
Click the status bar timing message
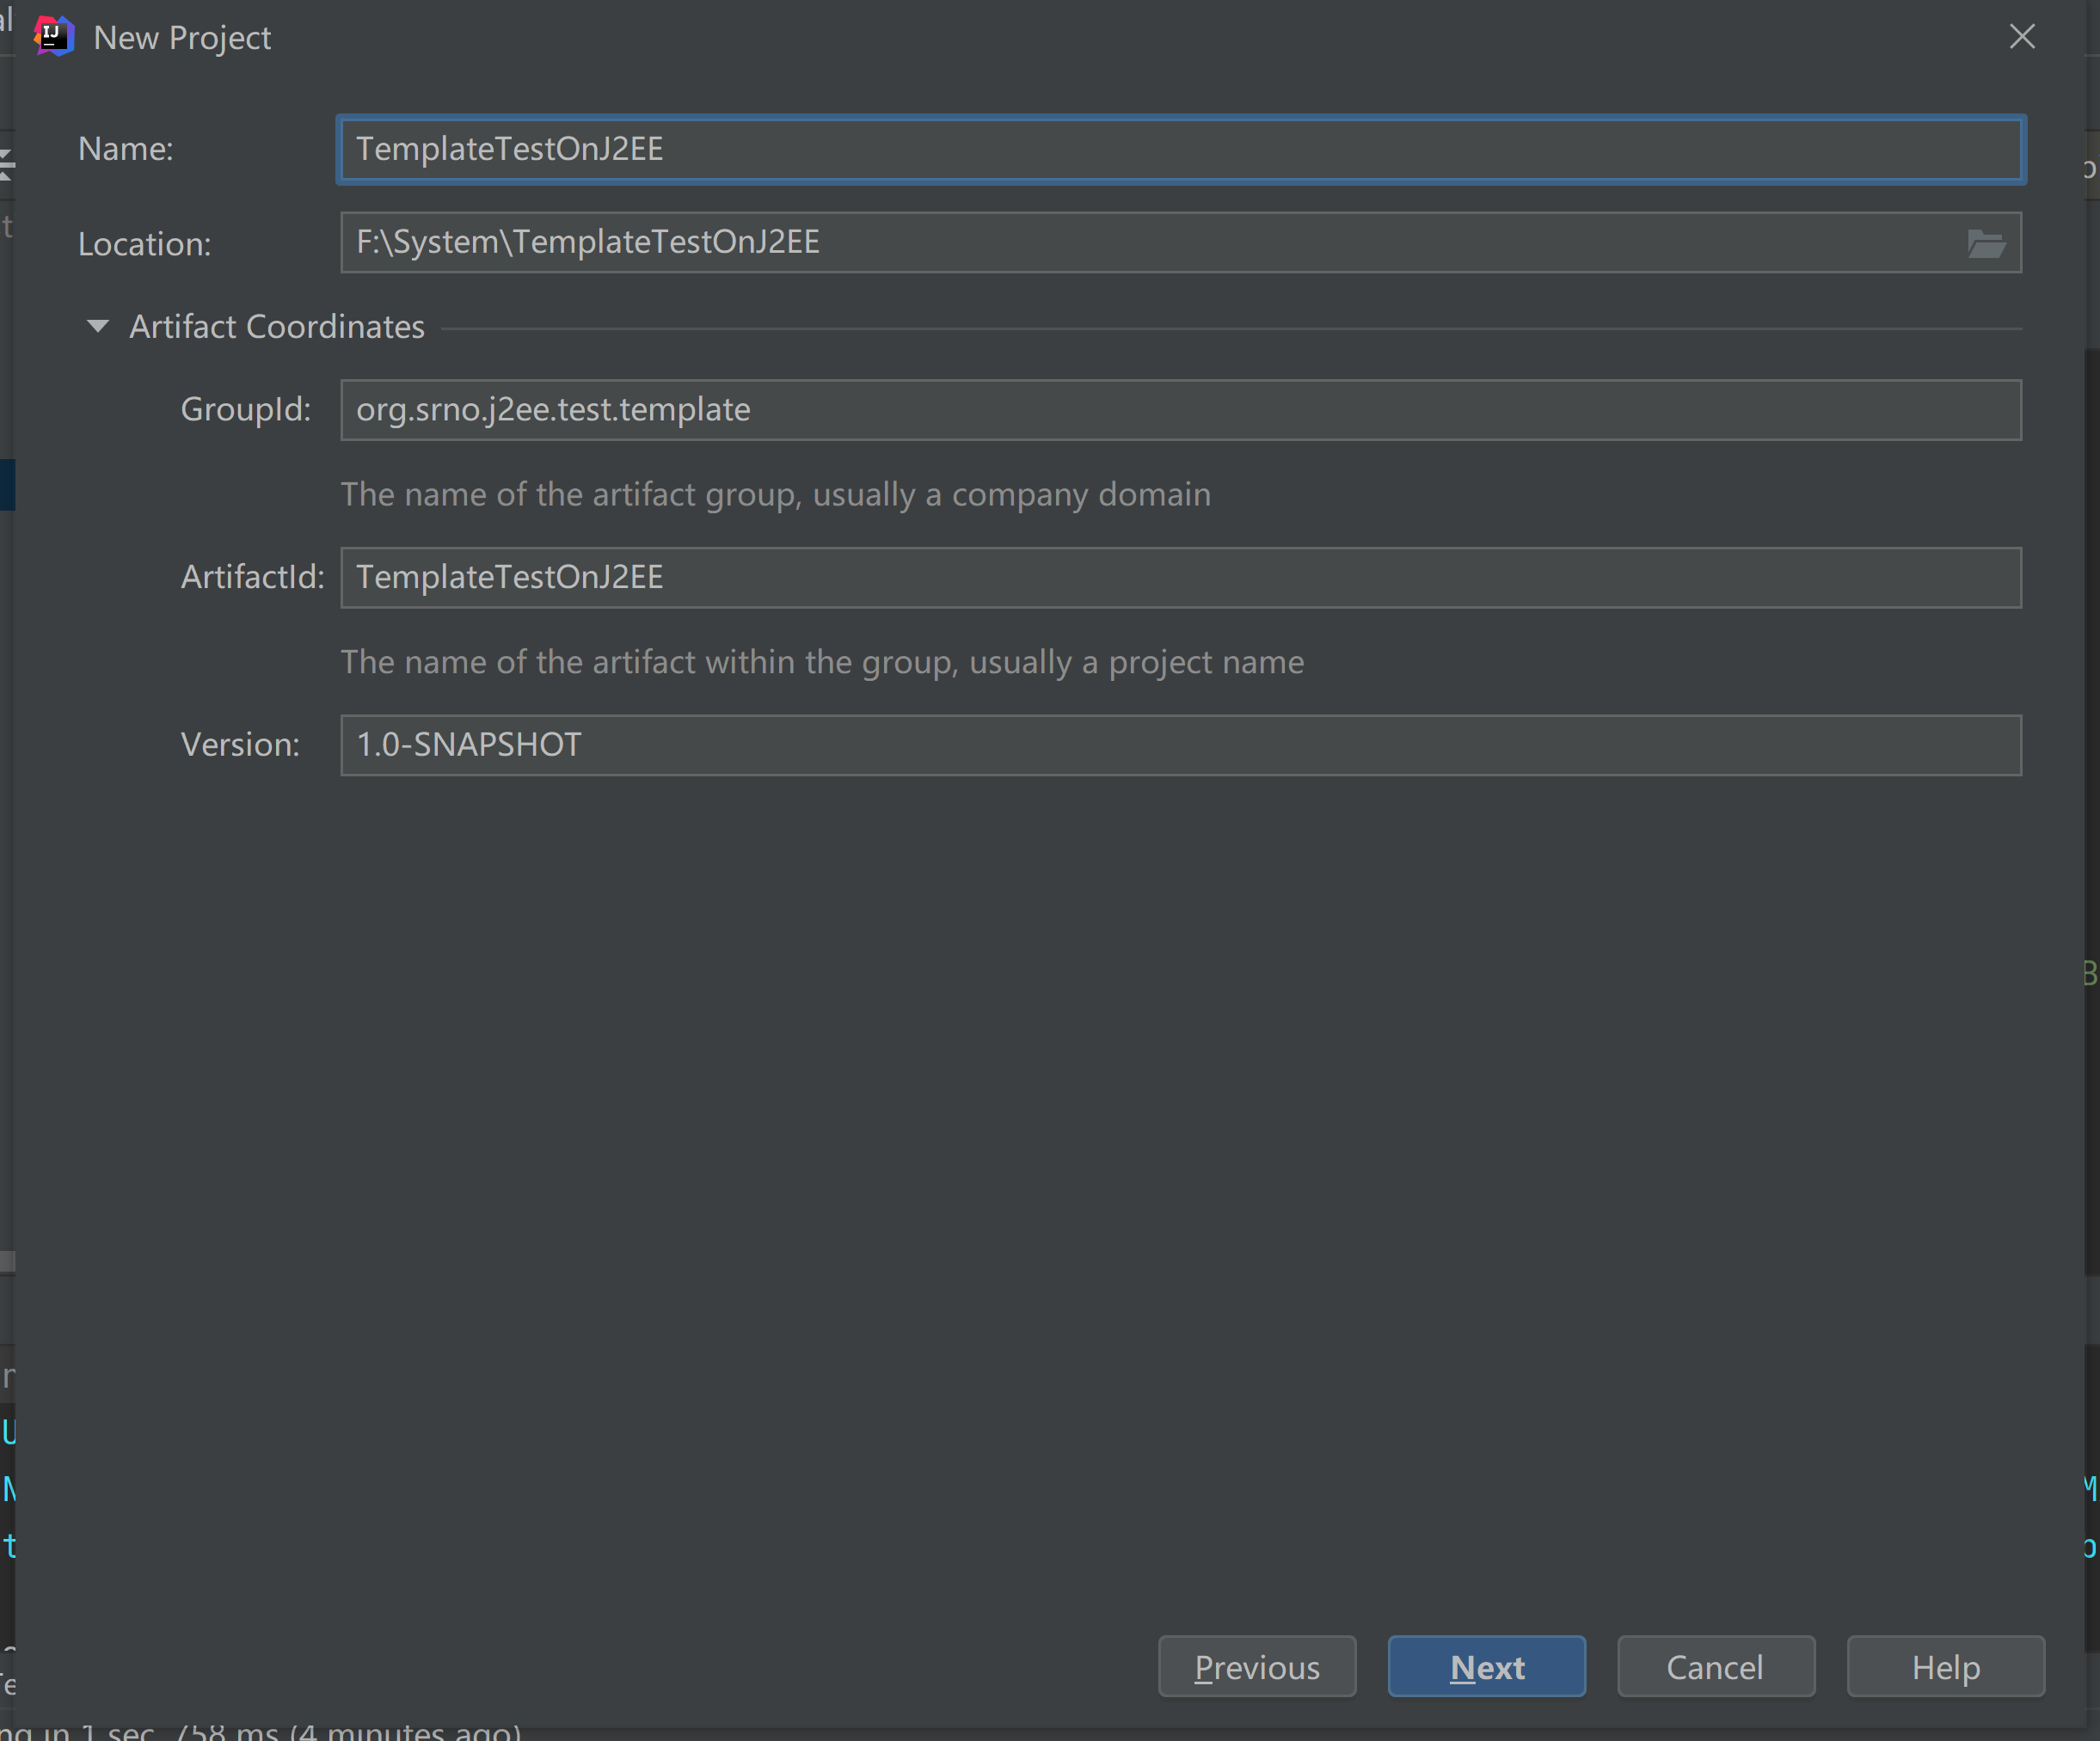coord(260,1731)
